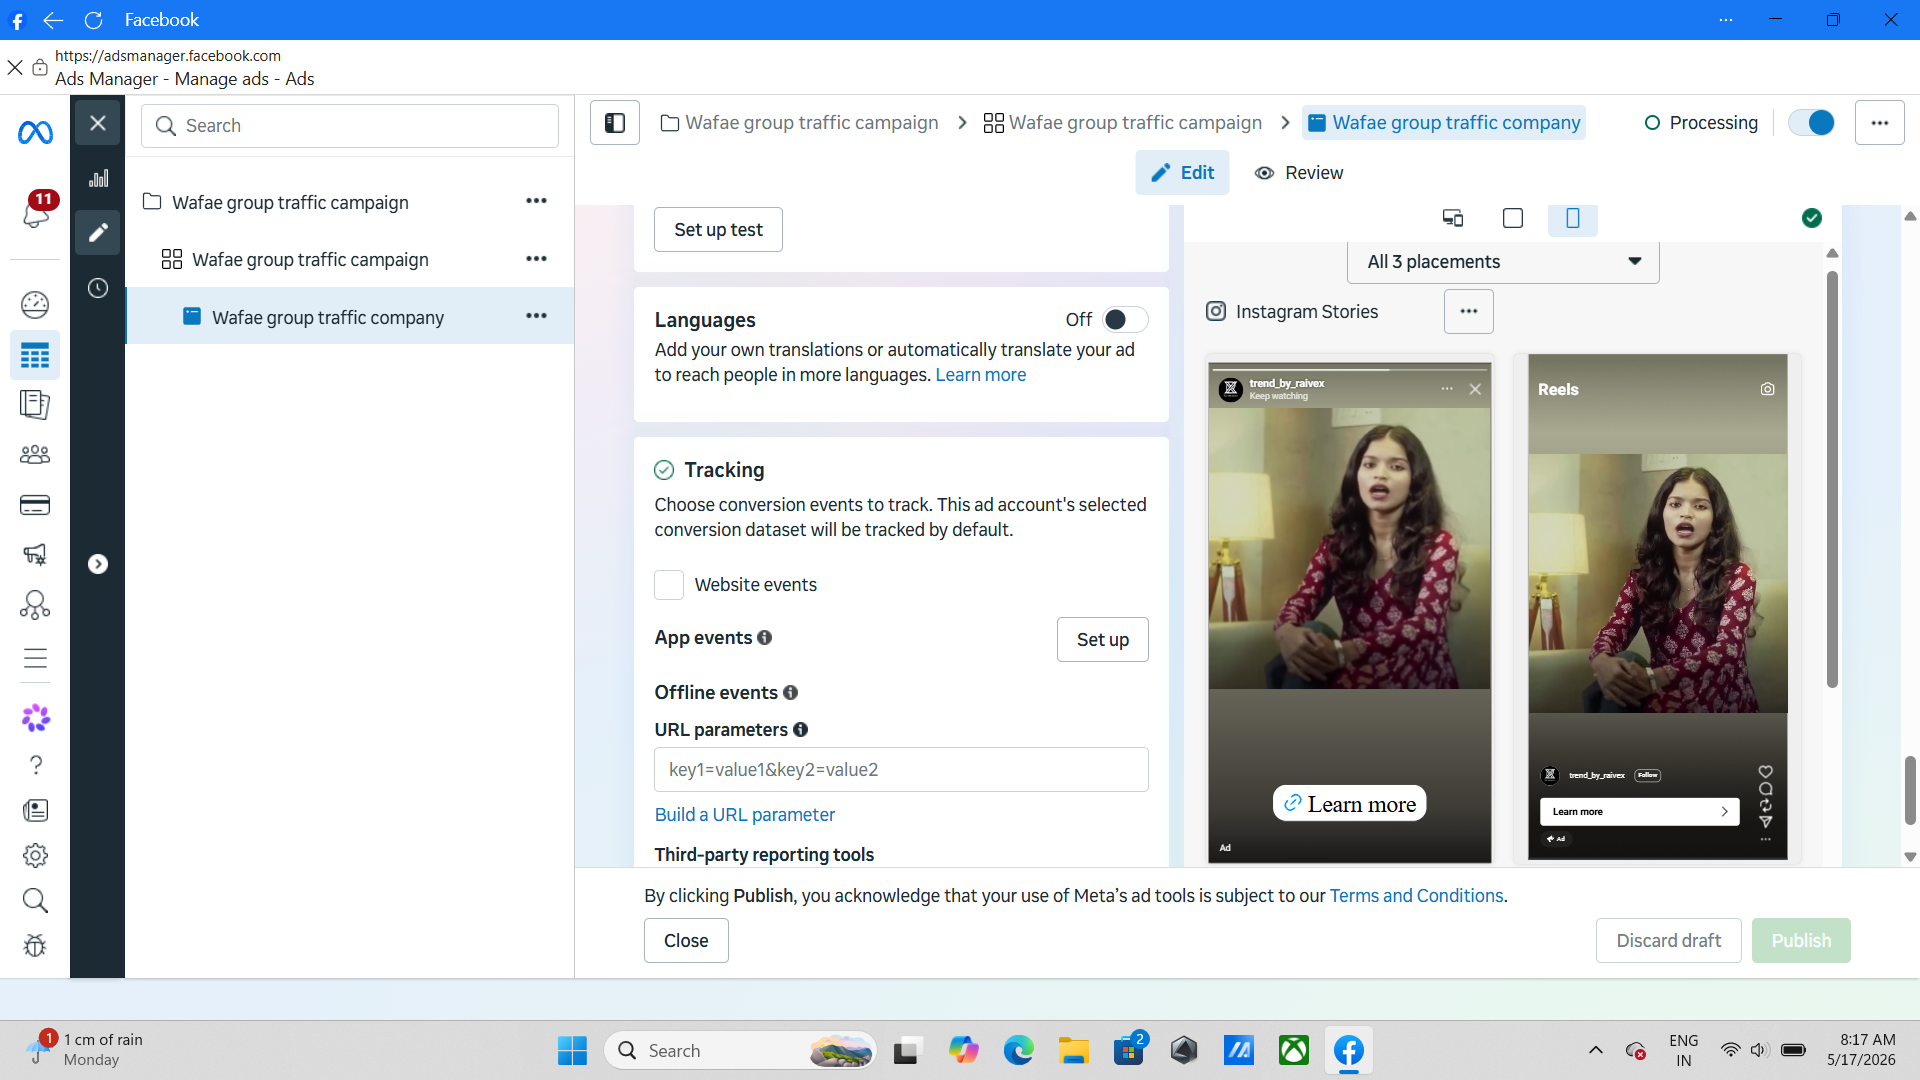Open the Reels preview thumbnail

point(1658,607)
